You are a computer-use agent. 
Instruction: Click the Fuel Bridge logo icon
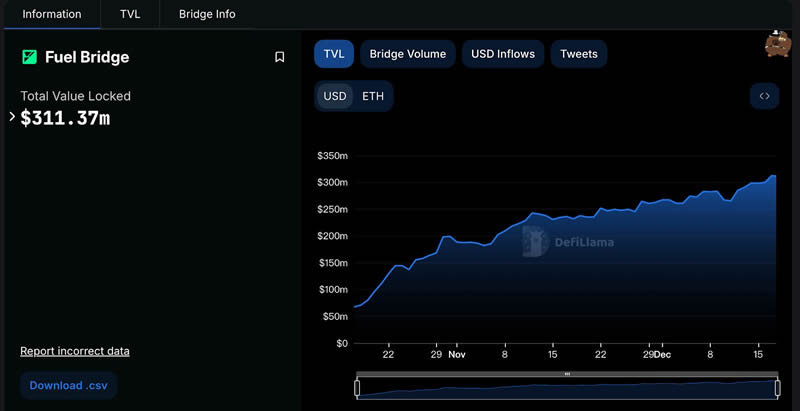(29, 57)
